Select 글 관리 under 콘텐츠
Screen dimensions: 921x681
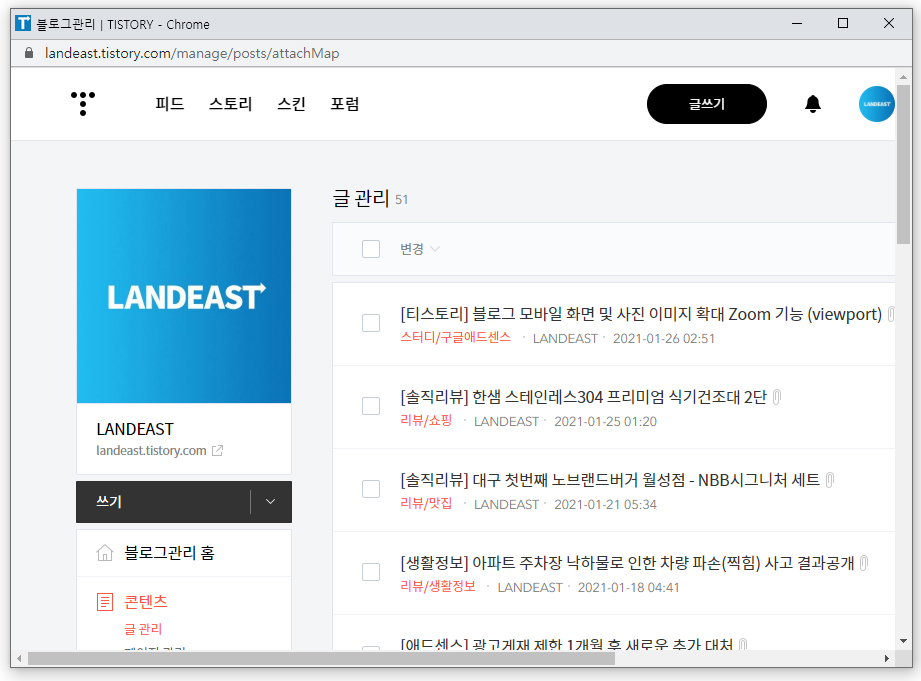tap(143, 629)
